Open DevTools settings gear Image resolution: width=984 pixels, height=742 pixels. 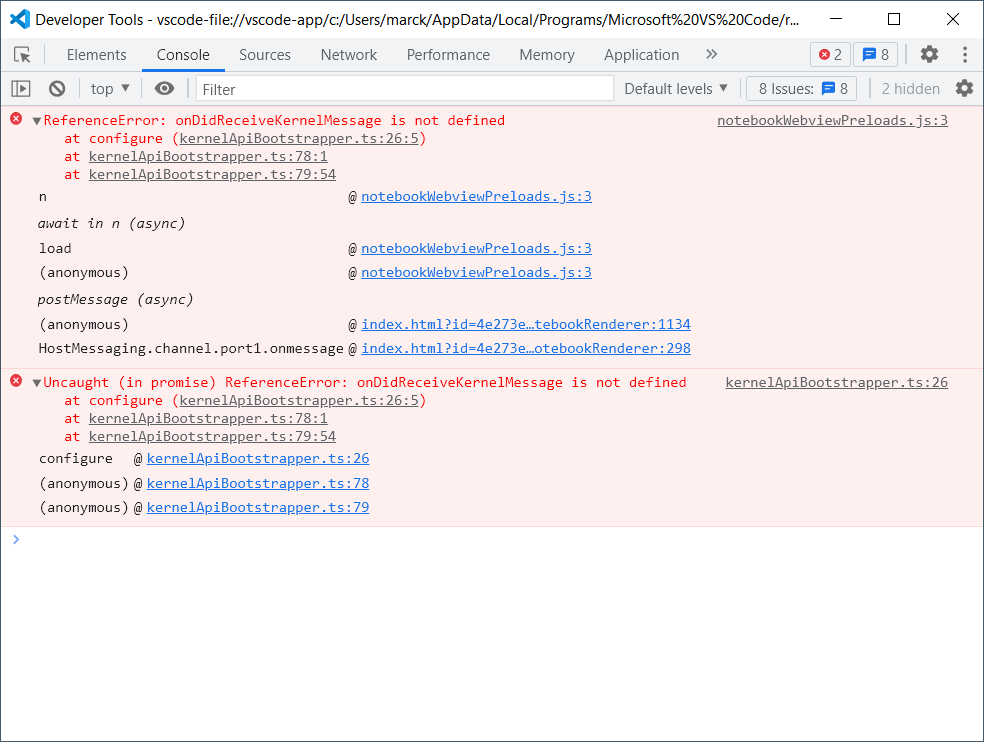[x=929, y=54]
